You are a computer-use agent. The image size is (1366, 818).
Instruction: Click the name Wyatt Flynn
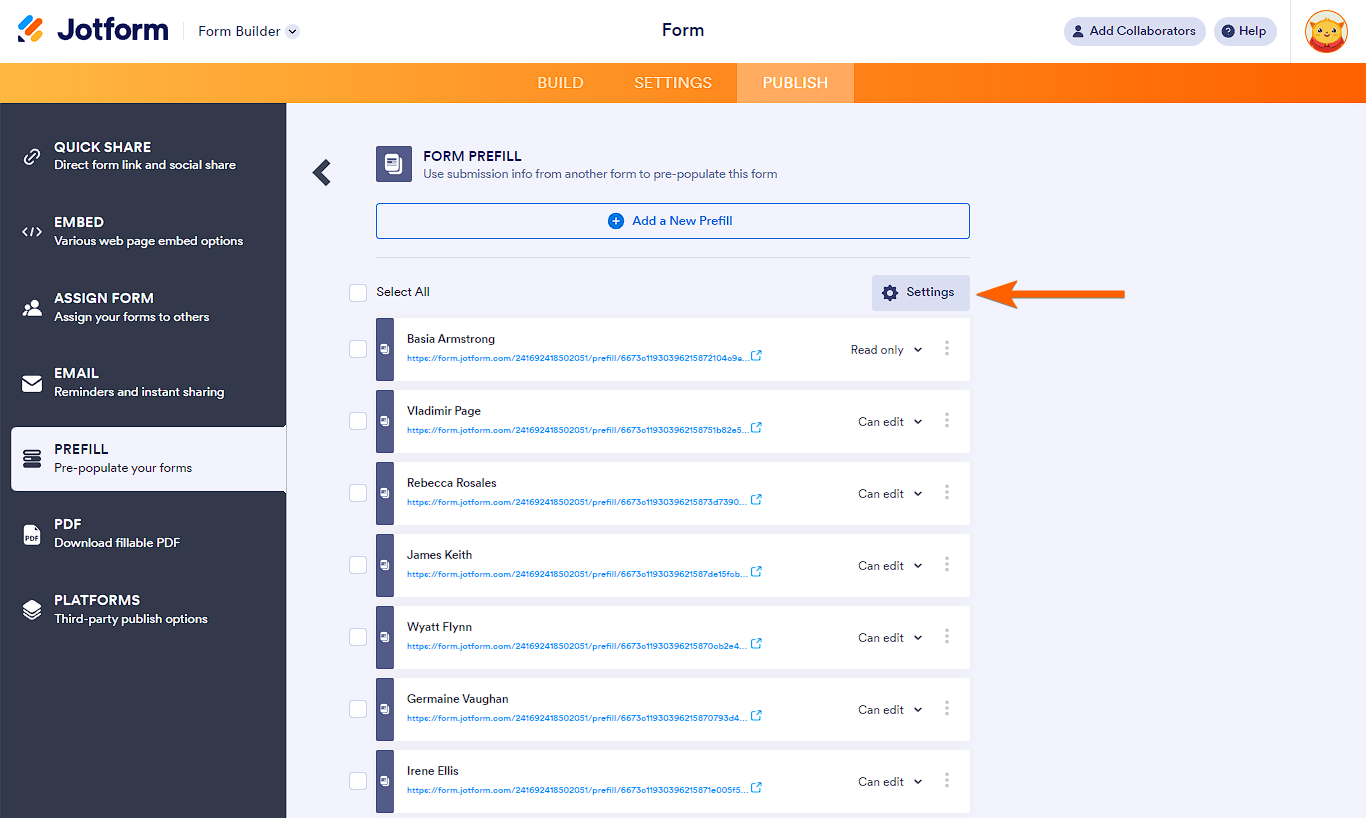coord(439,627)
